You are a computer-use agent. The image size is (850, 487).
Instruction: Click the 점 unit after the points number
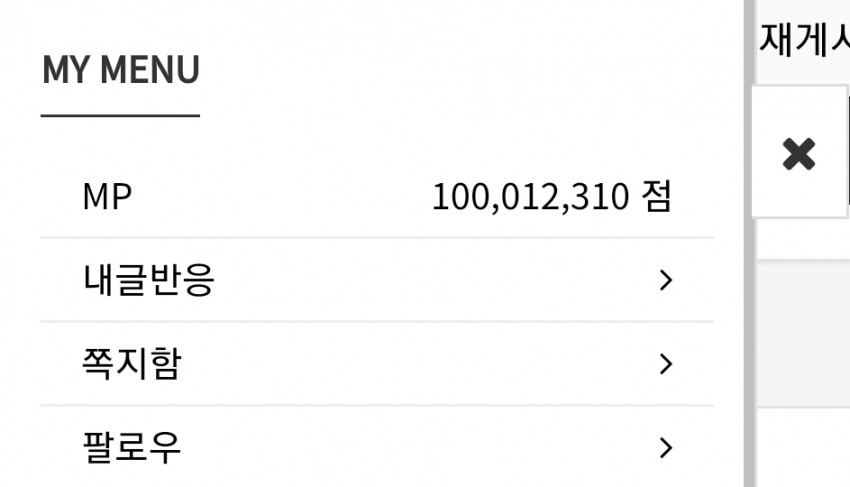coord(657,196)
